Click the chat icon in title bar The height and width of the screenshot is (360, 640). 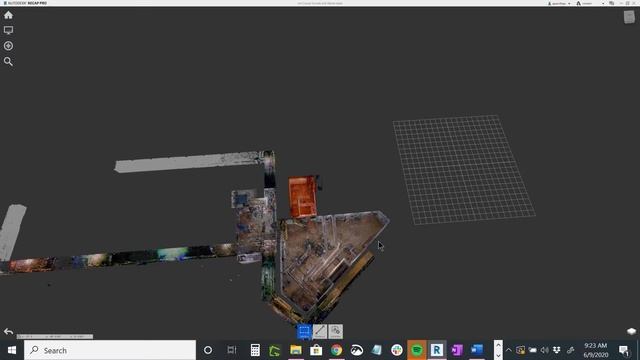[611, 3]
